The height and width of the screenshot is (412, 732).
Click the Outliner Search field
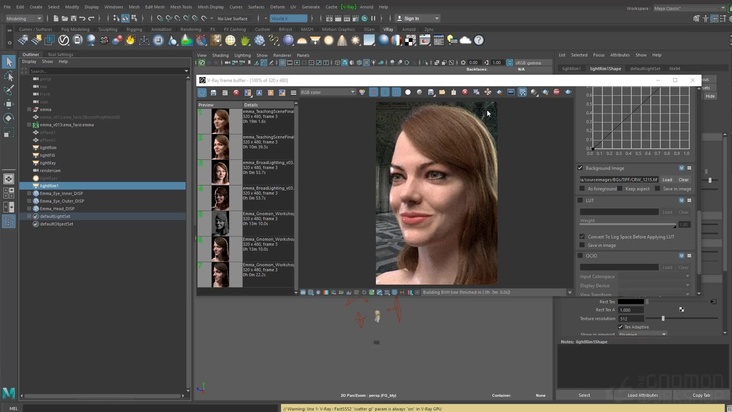click(109, 71)
